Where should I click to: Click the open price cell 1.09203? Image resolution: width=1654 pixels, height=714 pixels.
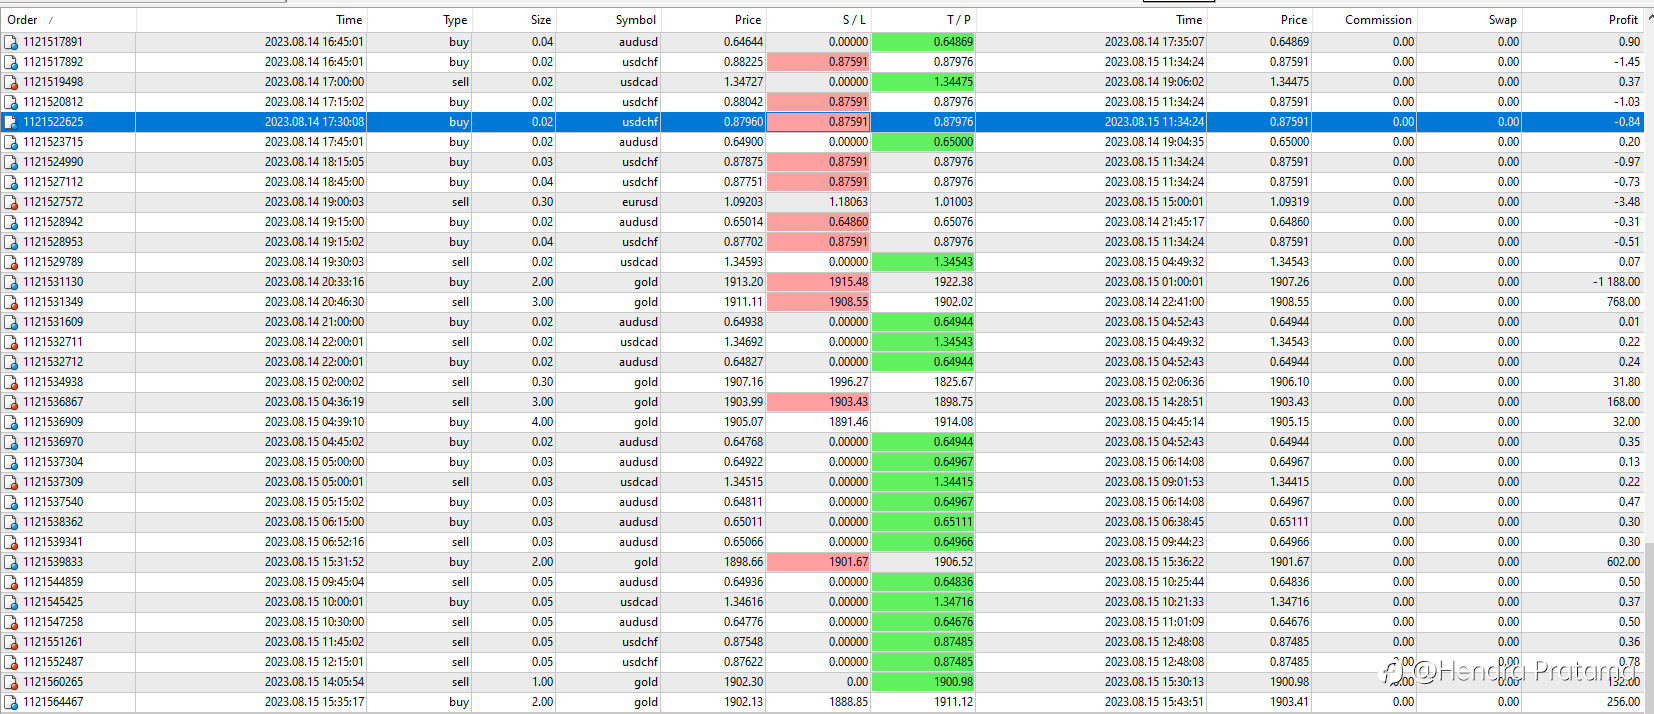click(714, 202)
